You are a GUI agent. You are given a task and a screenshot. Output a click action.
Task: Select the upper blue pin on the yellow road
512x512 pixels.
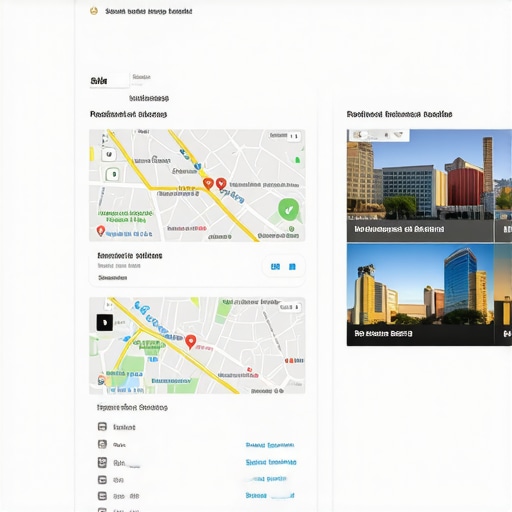(184, 154)
